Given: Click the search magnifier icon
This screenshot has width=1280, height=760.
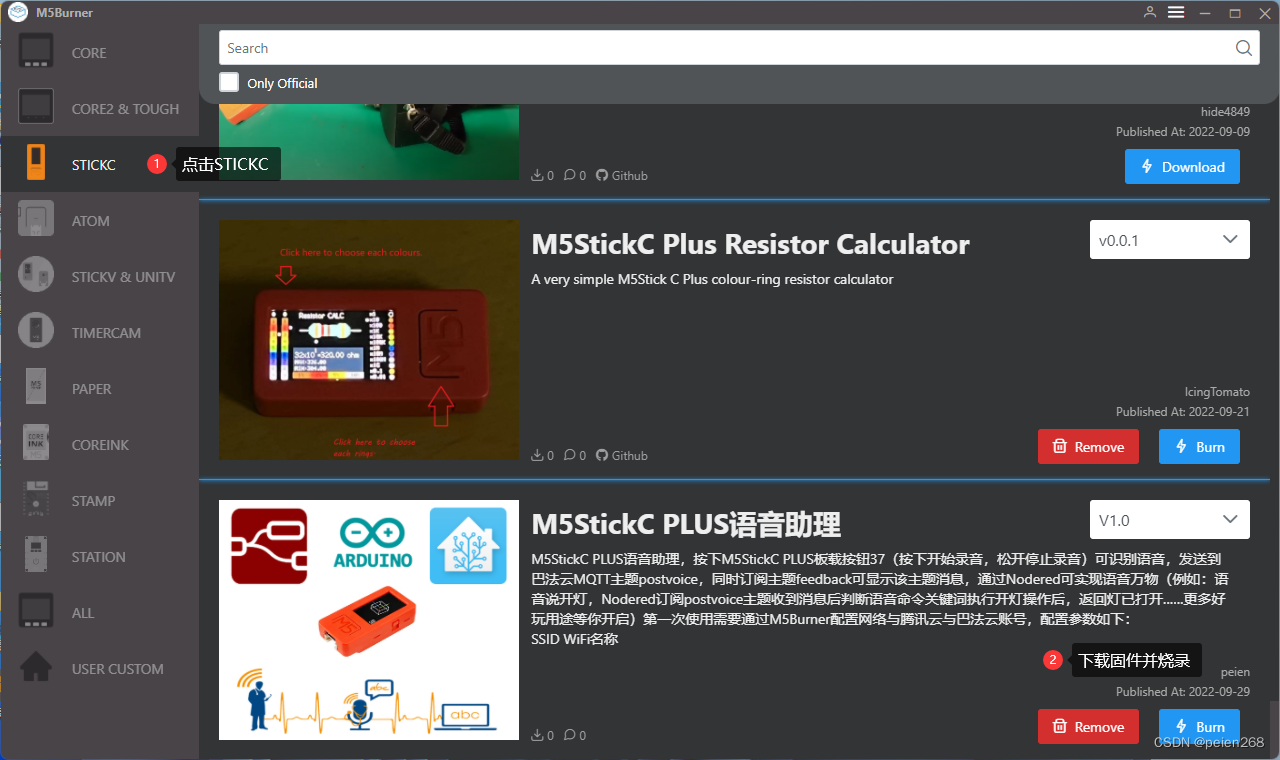Looking at the screenshot, I should click(1243, 48).
